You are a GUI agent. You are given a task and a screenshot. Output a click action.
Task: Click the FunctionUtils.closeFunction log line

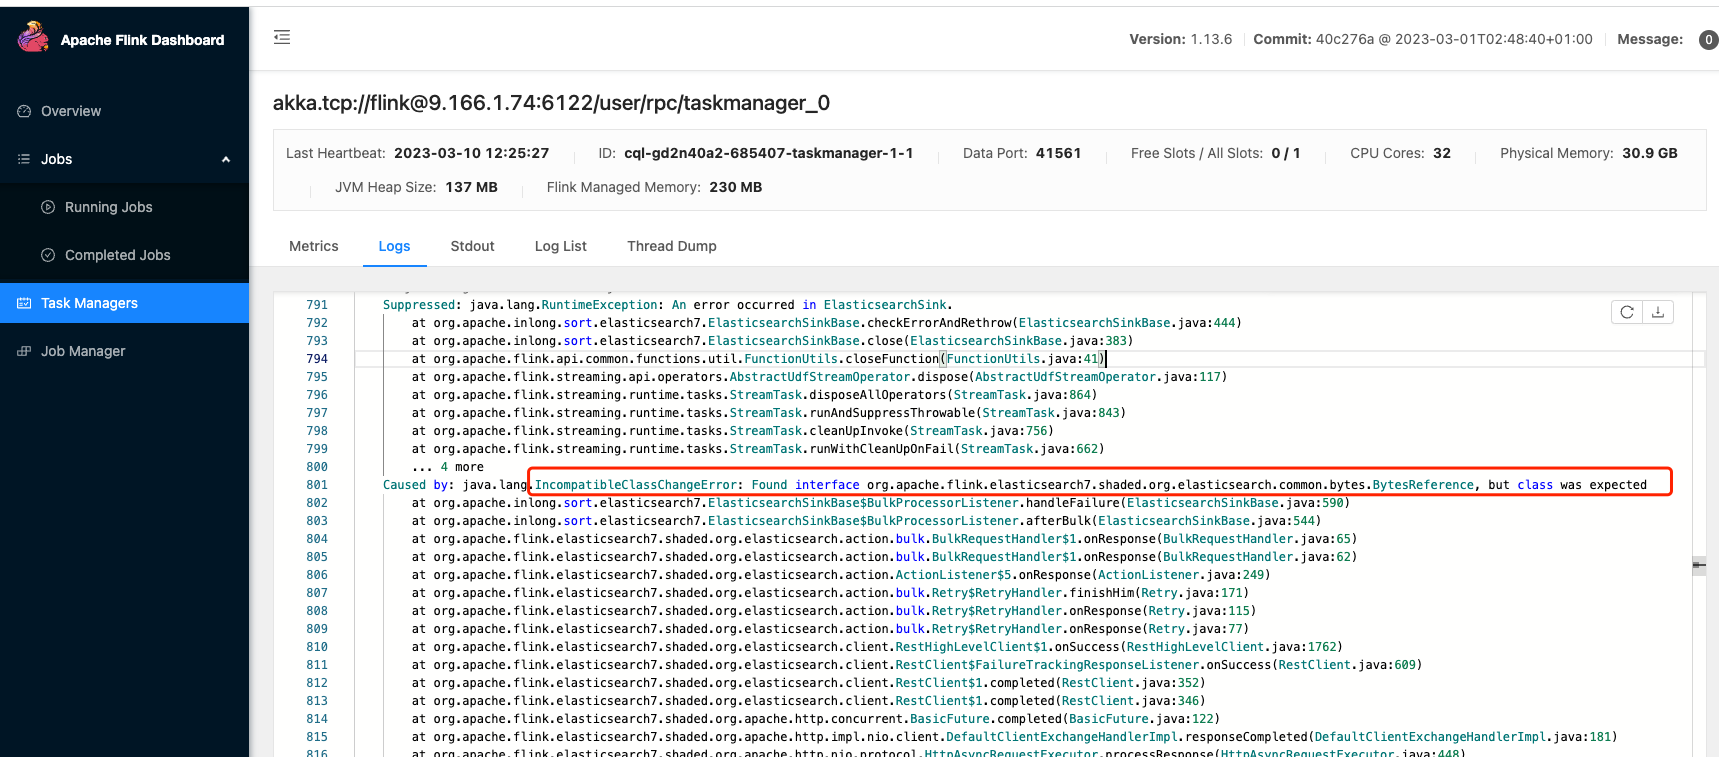[758, 359]
